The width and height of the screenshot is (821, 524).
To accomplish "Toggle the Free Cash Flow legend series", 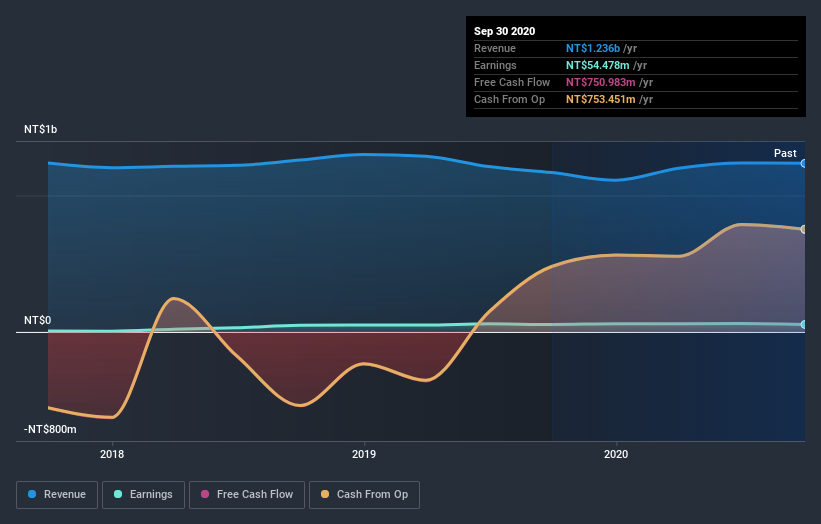I will pyautogui.click(x=247, y=495).
